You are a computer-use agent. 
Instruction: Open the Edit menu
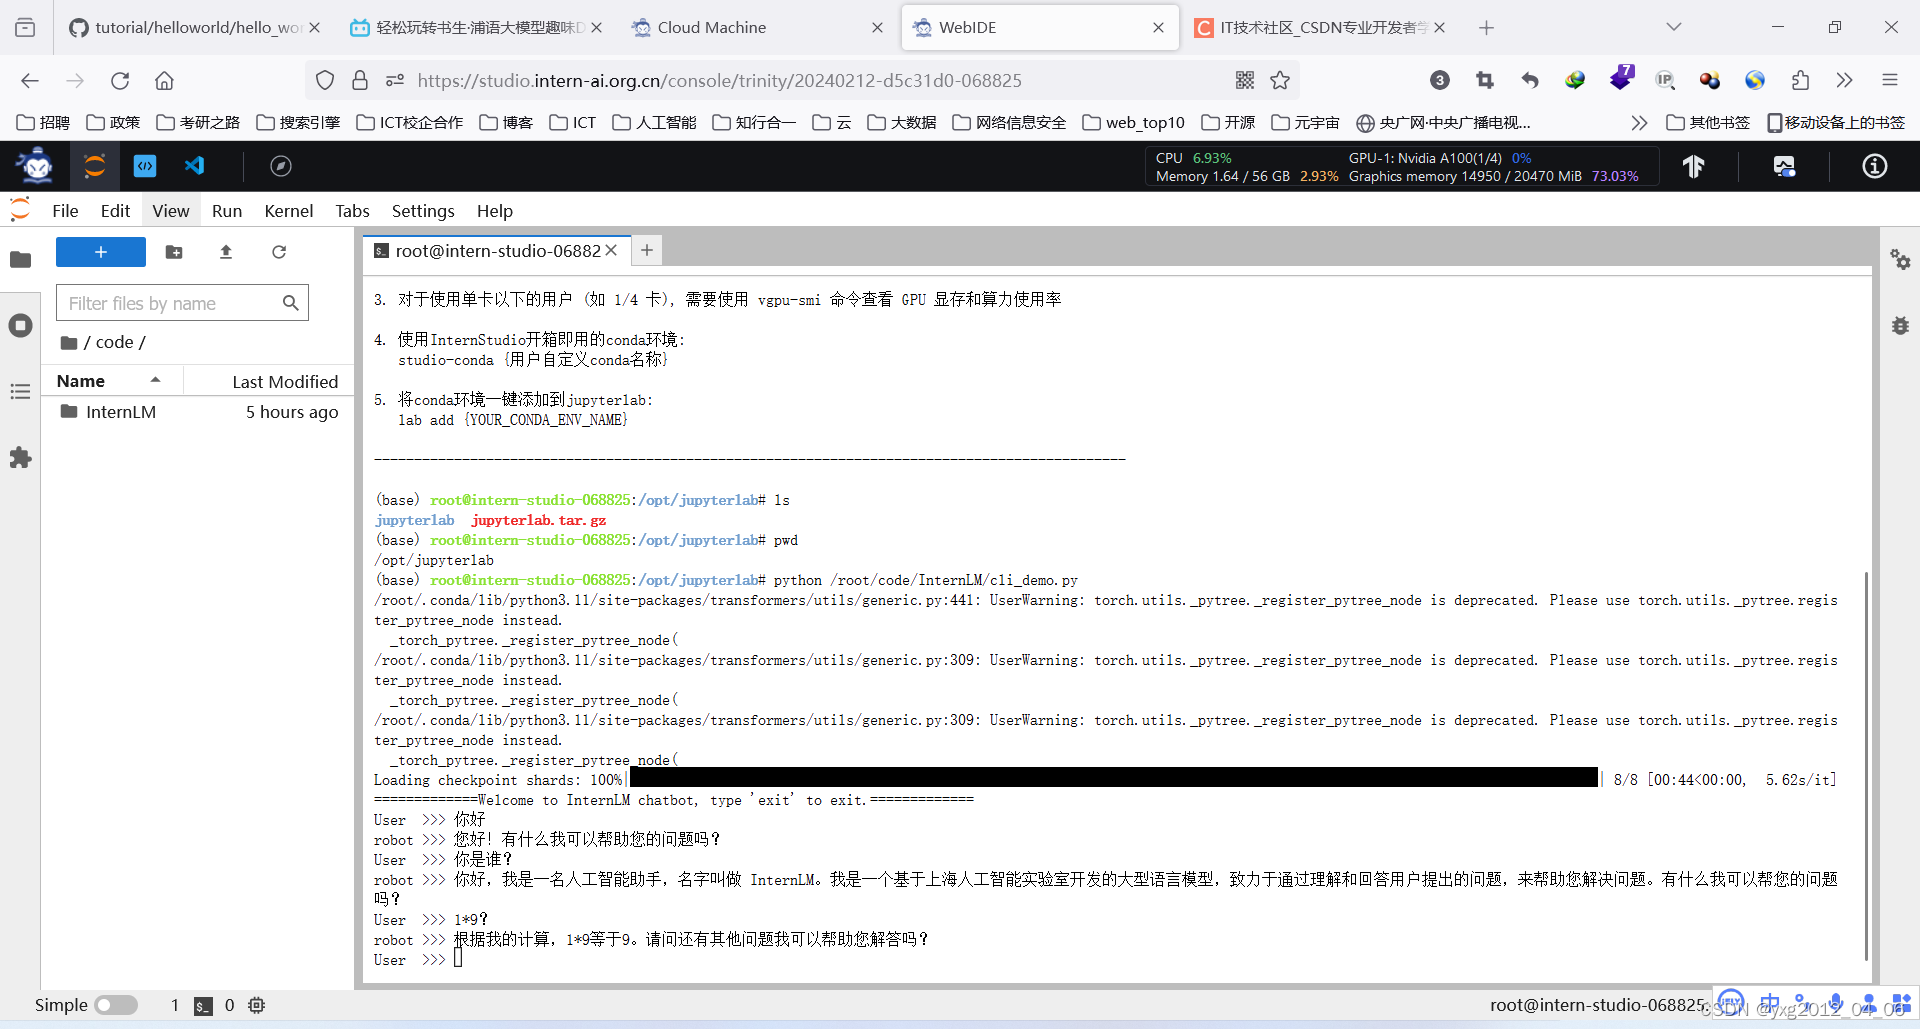(115, 211)
